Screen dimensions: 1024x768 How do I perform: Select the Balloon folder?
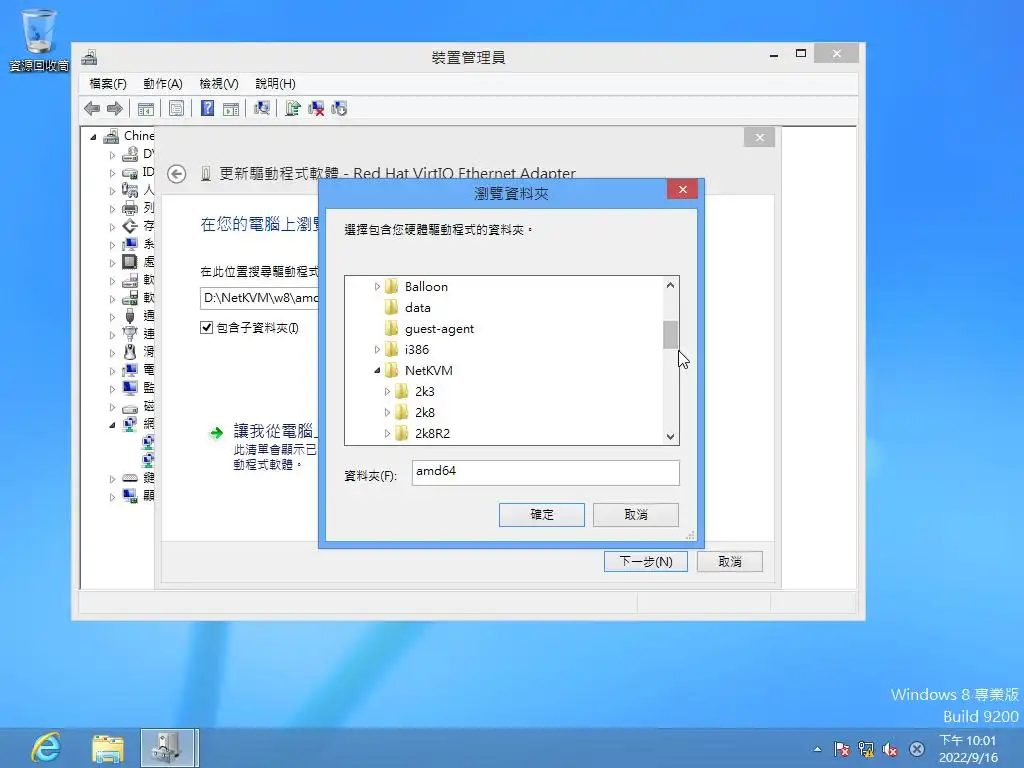pos(426,287)
